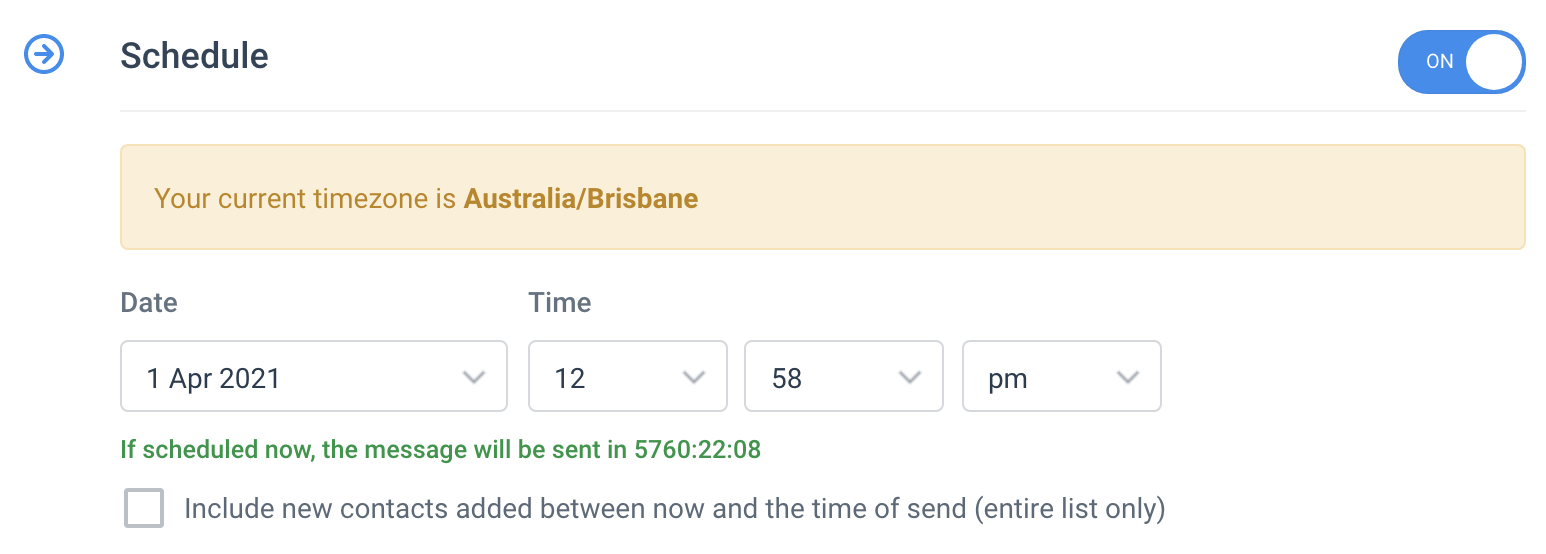Turn off the Schedule ON switch
1546x554 pixels.
(x=1461, y=62)
